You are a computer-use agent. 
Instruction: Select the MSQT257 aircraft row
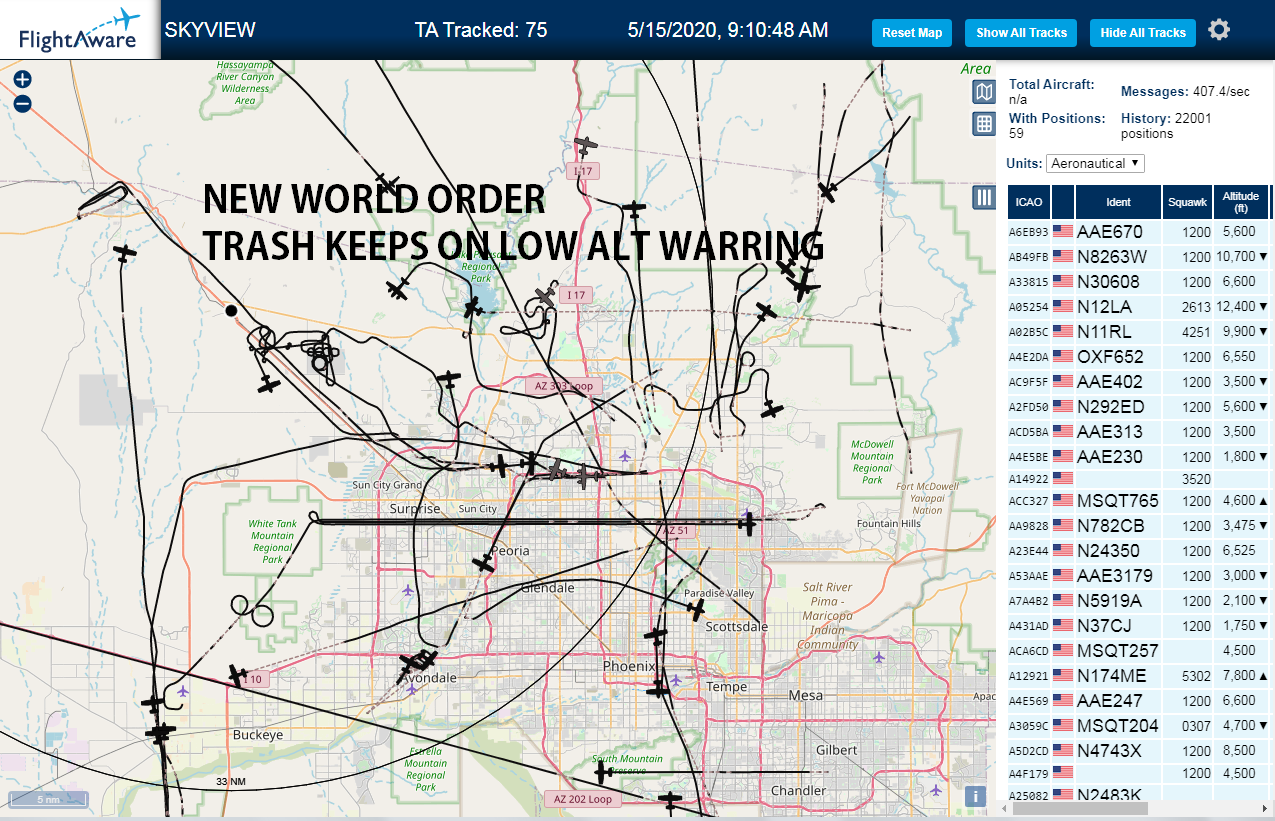[1139, 651]
